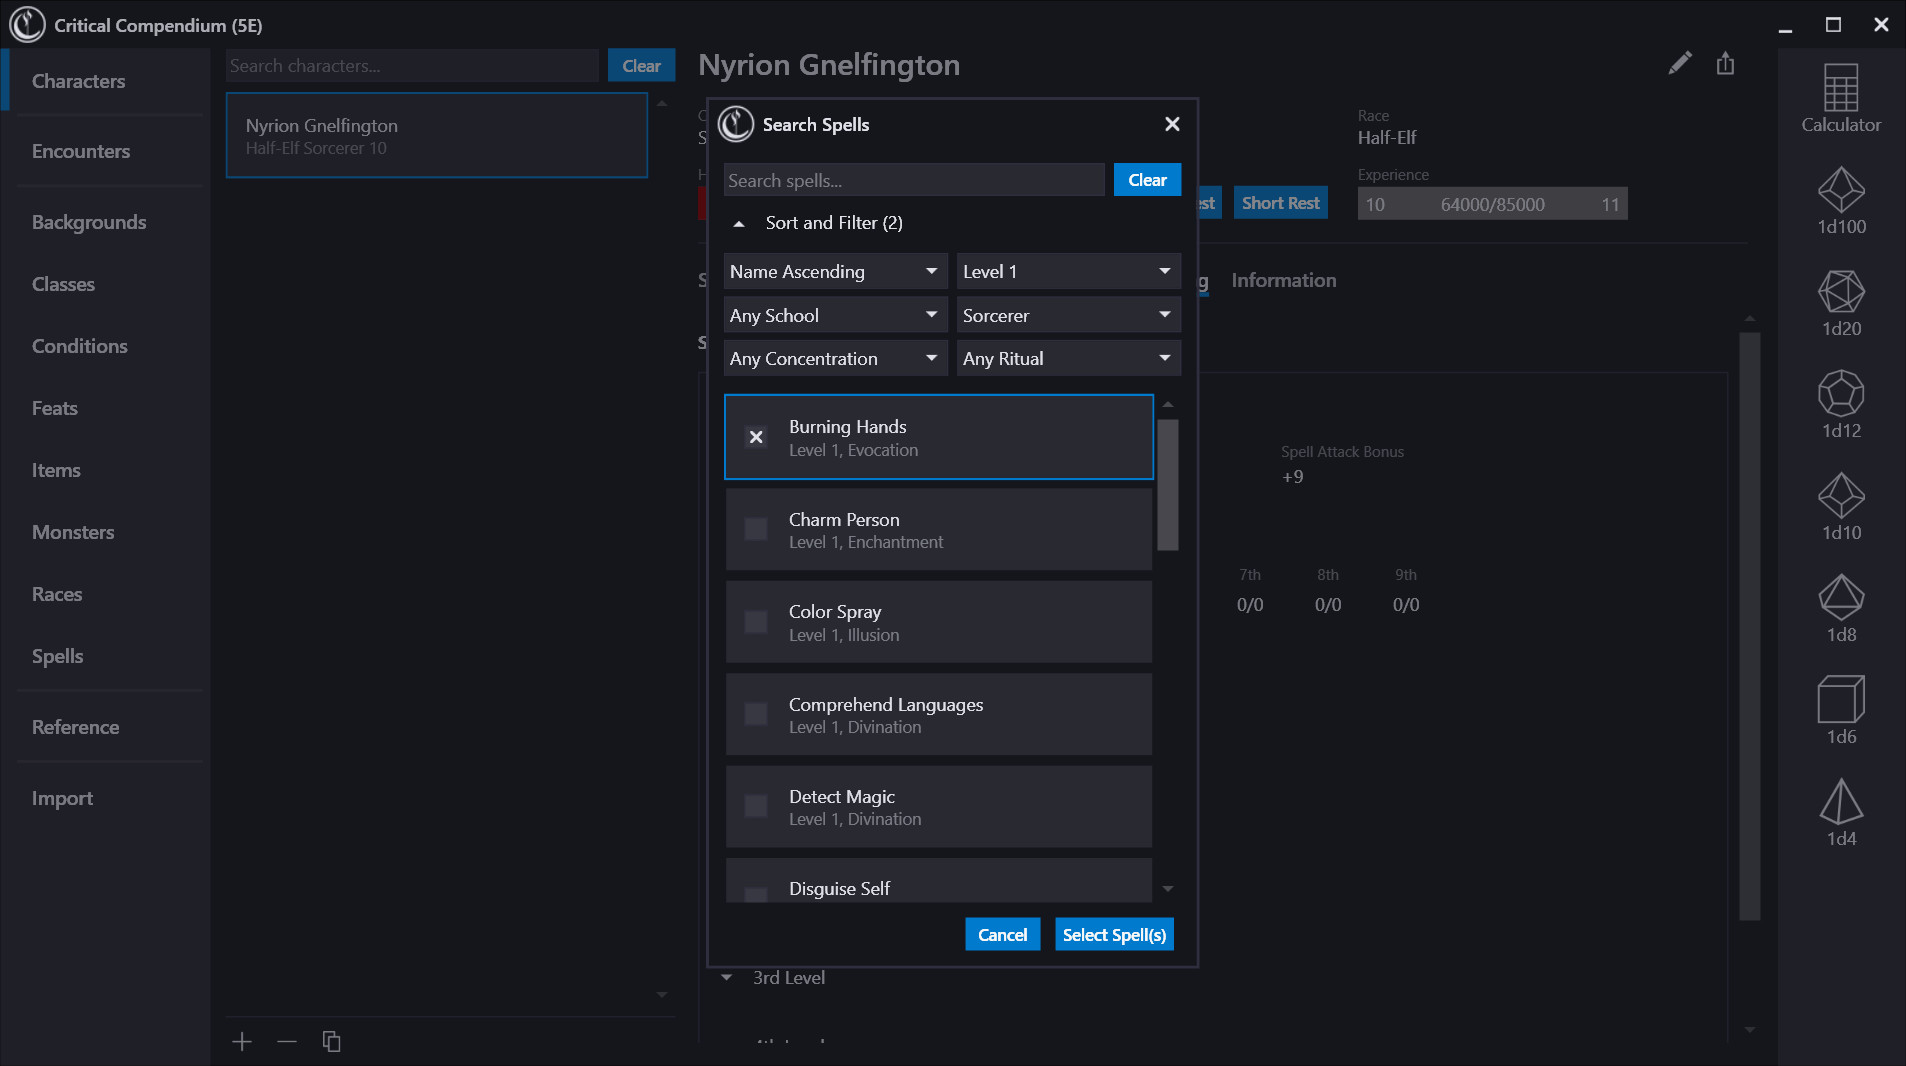
Task: Click the Search spells input field
Action: tap(912, 180)
